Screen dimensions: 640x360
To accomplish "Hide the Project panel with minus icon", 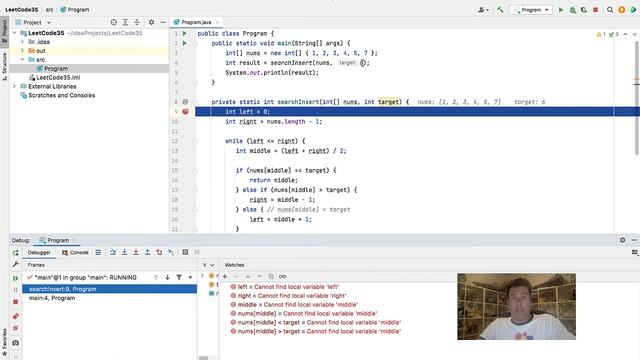I will point(162,22).
